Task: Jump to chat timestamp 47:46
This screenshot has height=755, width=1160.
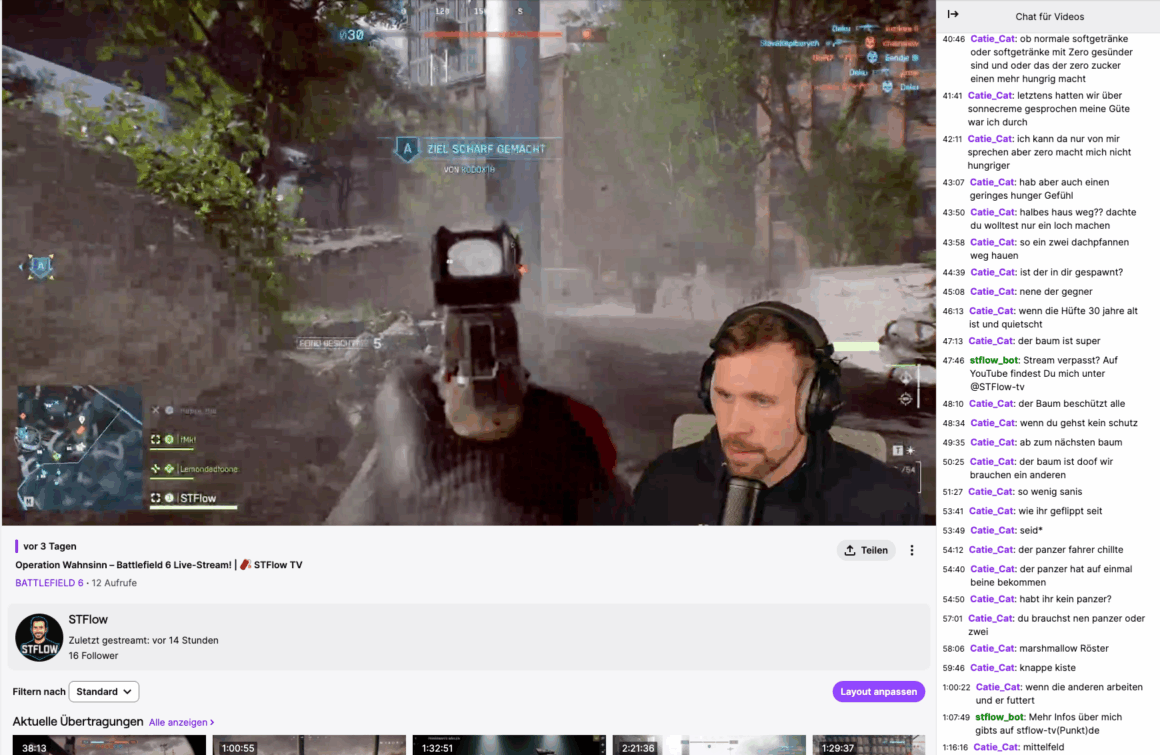Action: (x=954, y=361)
